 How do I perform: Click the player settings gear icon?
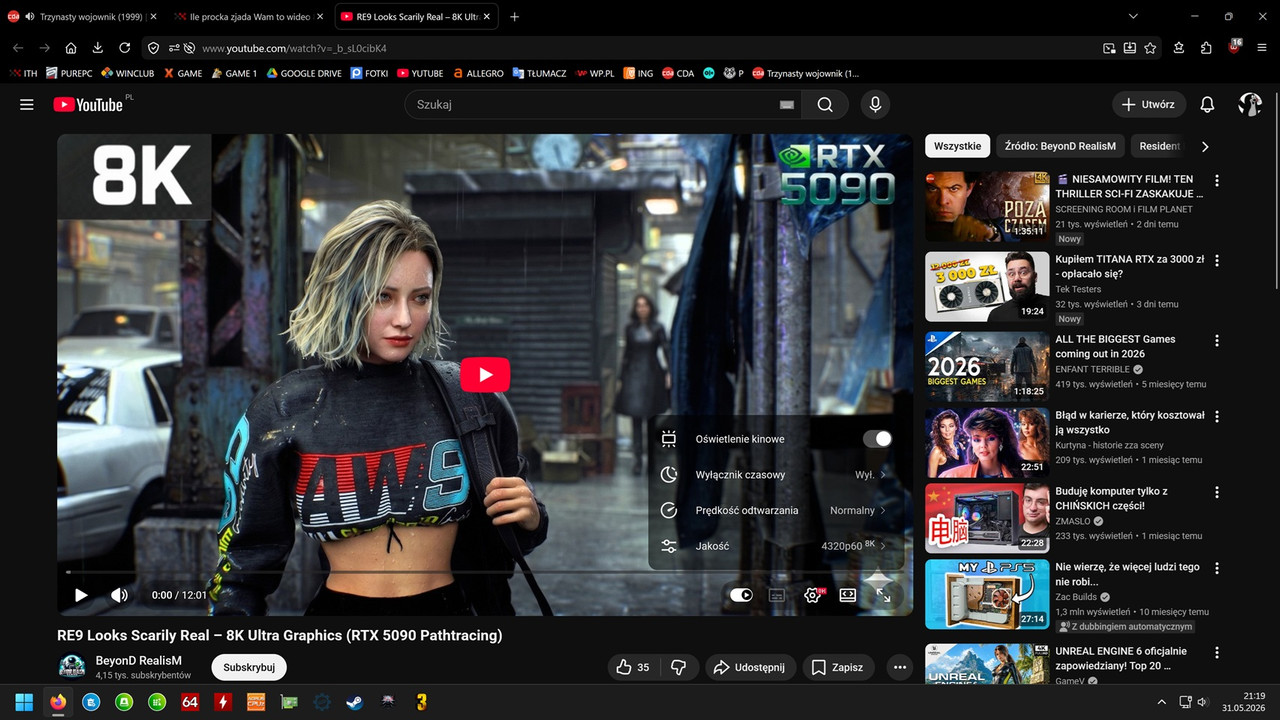pos(812,595)
